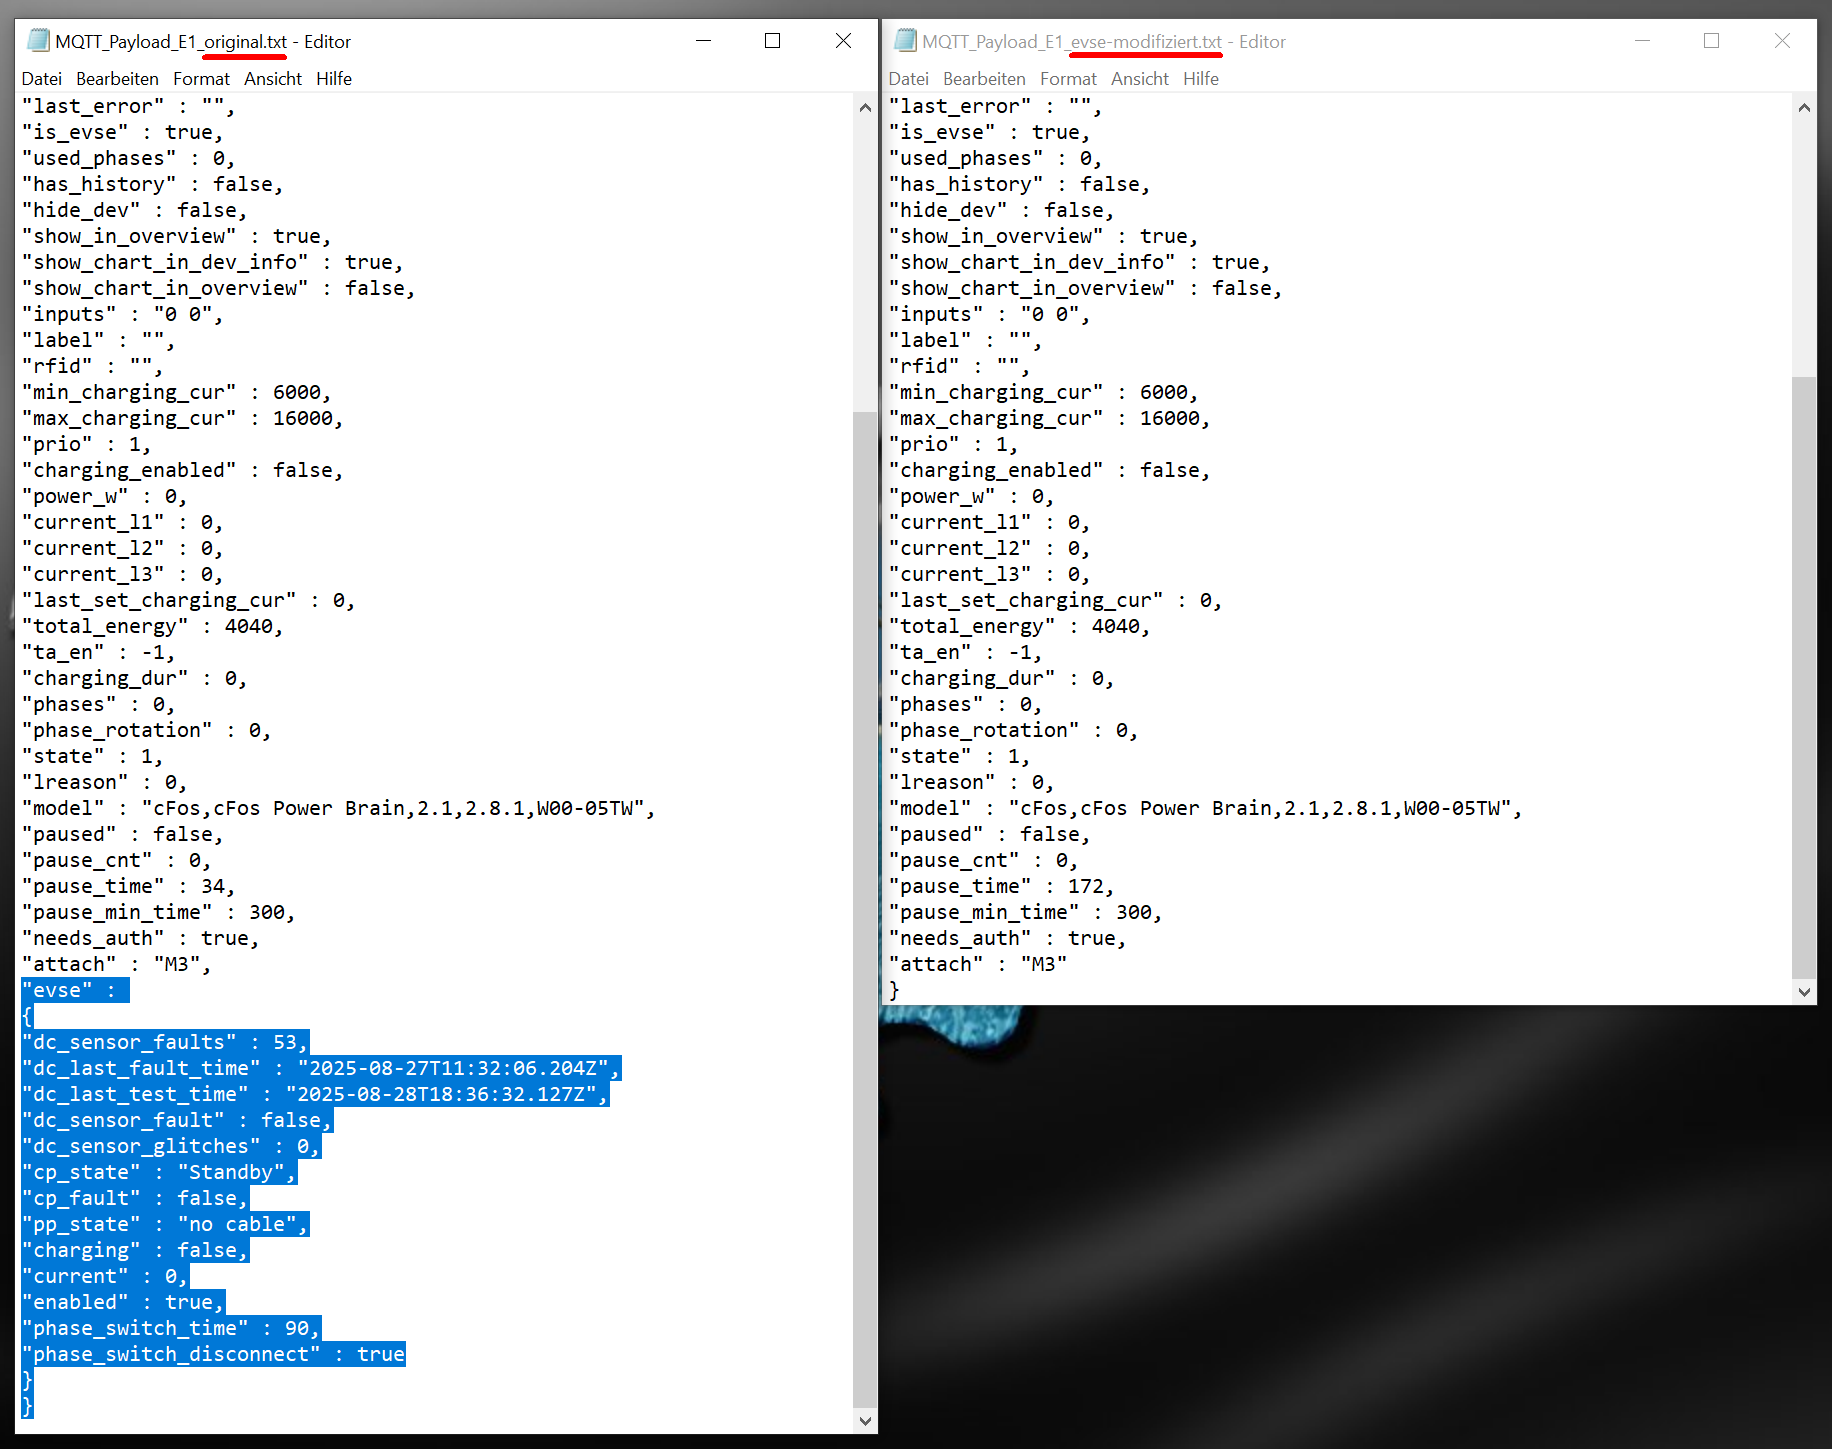Close the evse-modifiziert.txt editor window
Screen dimensions: 1832x1449
pos(1782,41)
